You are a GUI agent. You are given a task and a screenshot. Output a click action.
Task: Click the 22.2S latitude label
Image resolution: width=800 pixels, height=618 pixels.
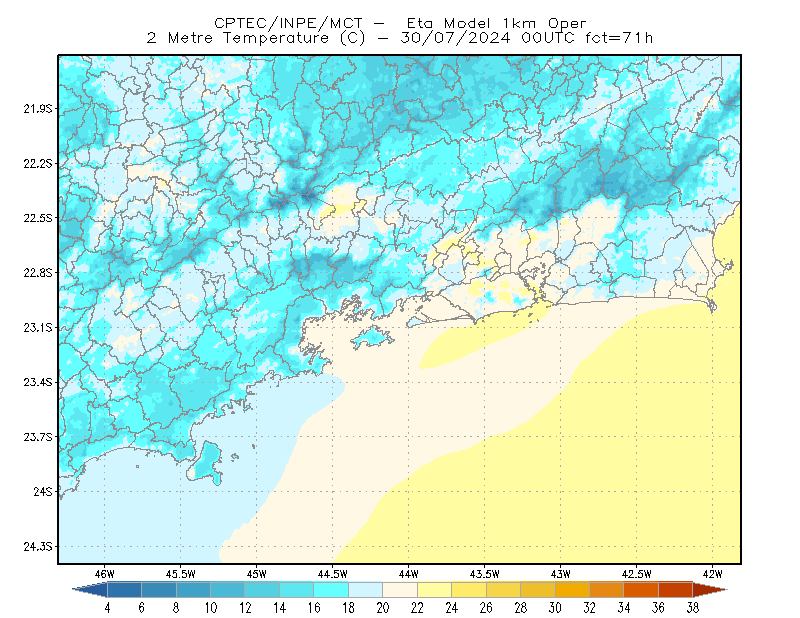[37, 163]
